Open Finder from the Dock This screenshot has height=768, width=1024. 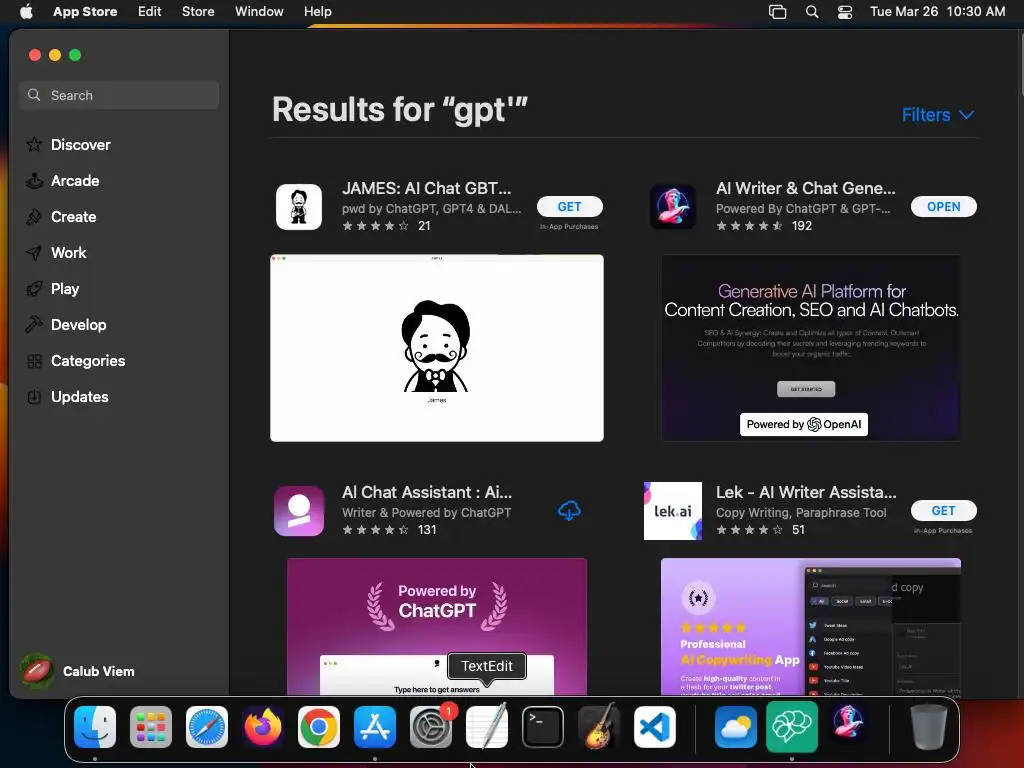[95, 726]
